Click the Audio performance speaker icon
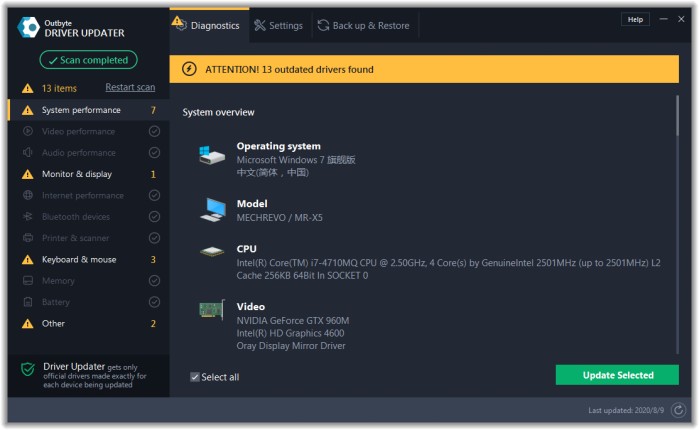699x430 pixels. [x=28, y=153]
